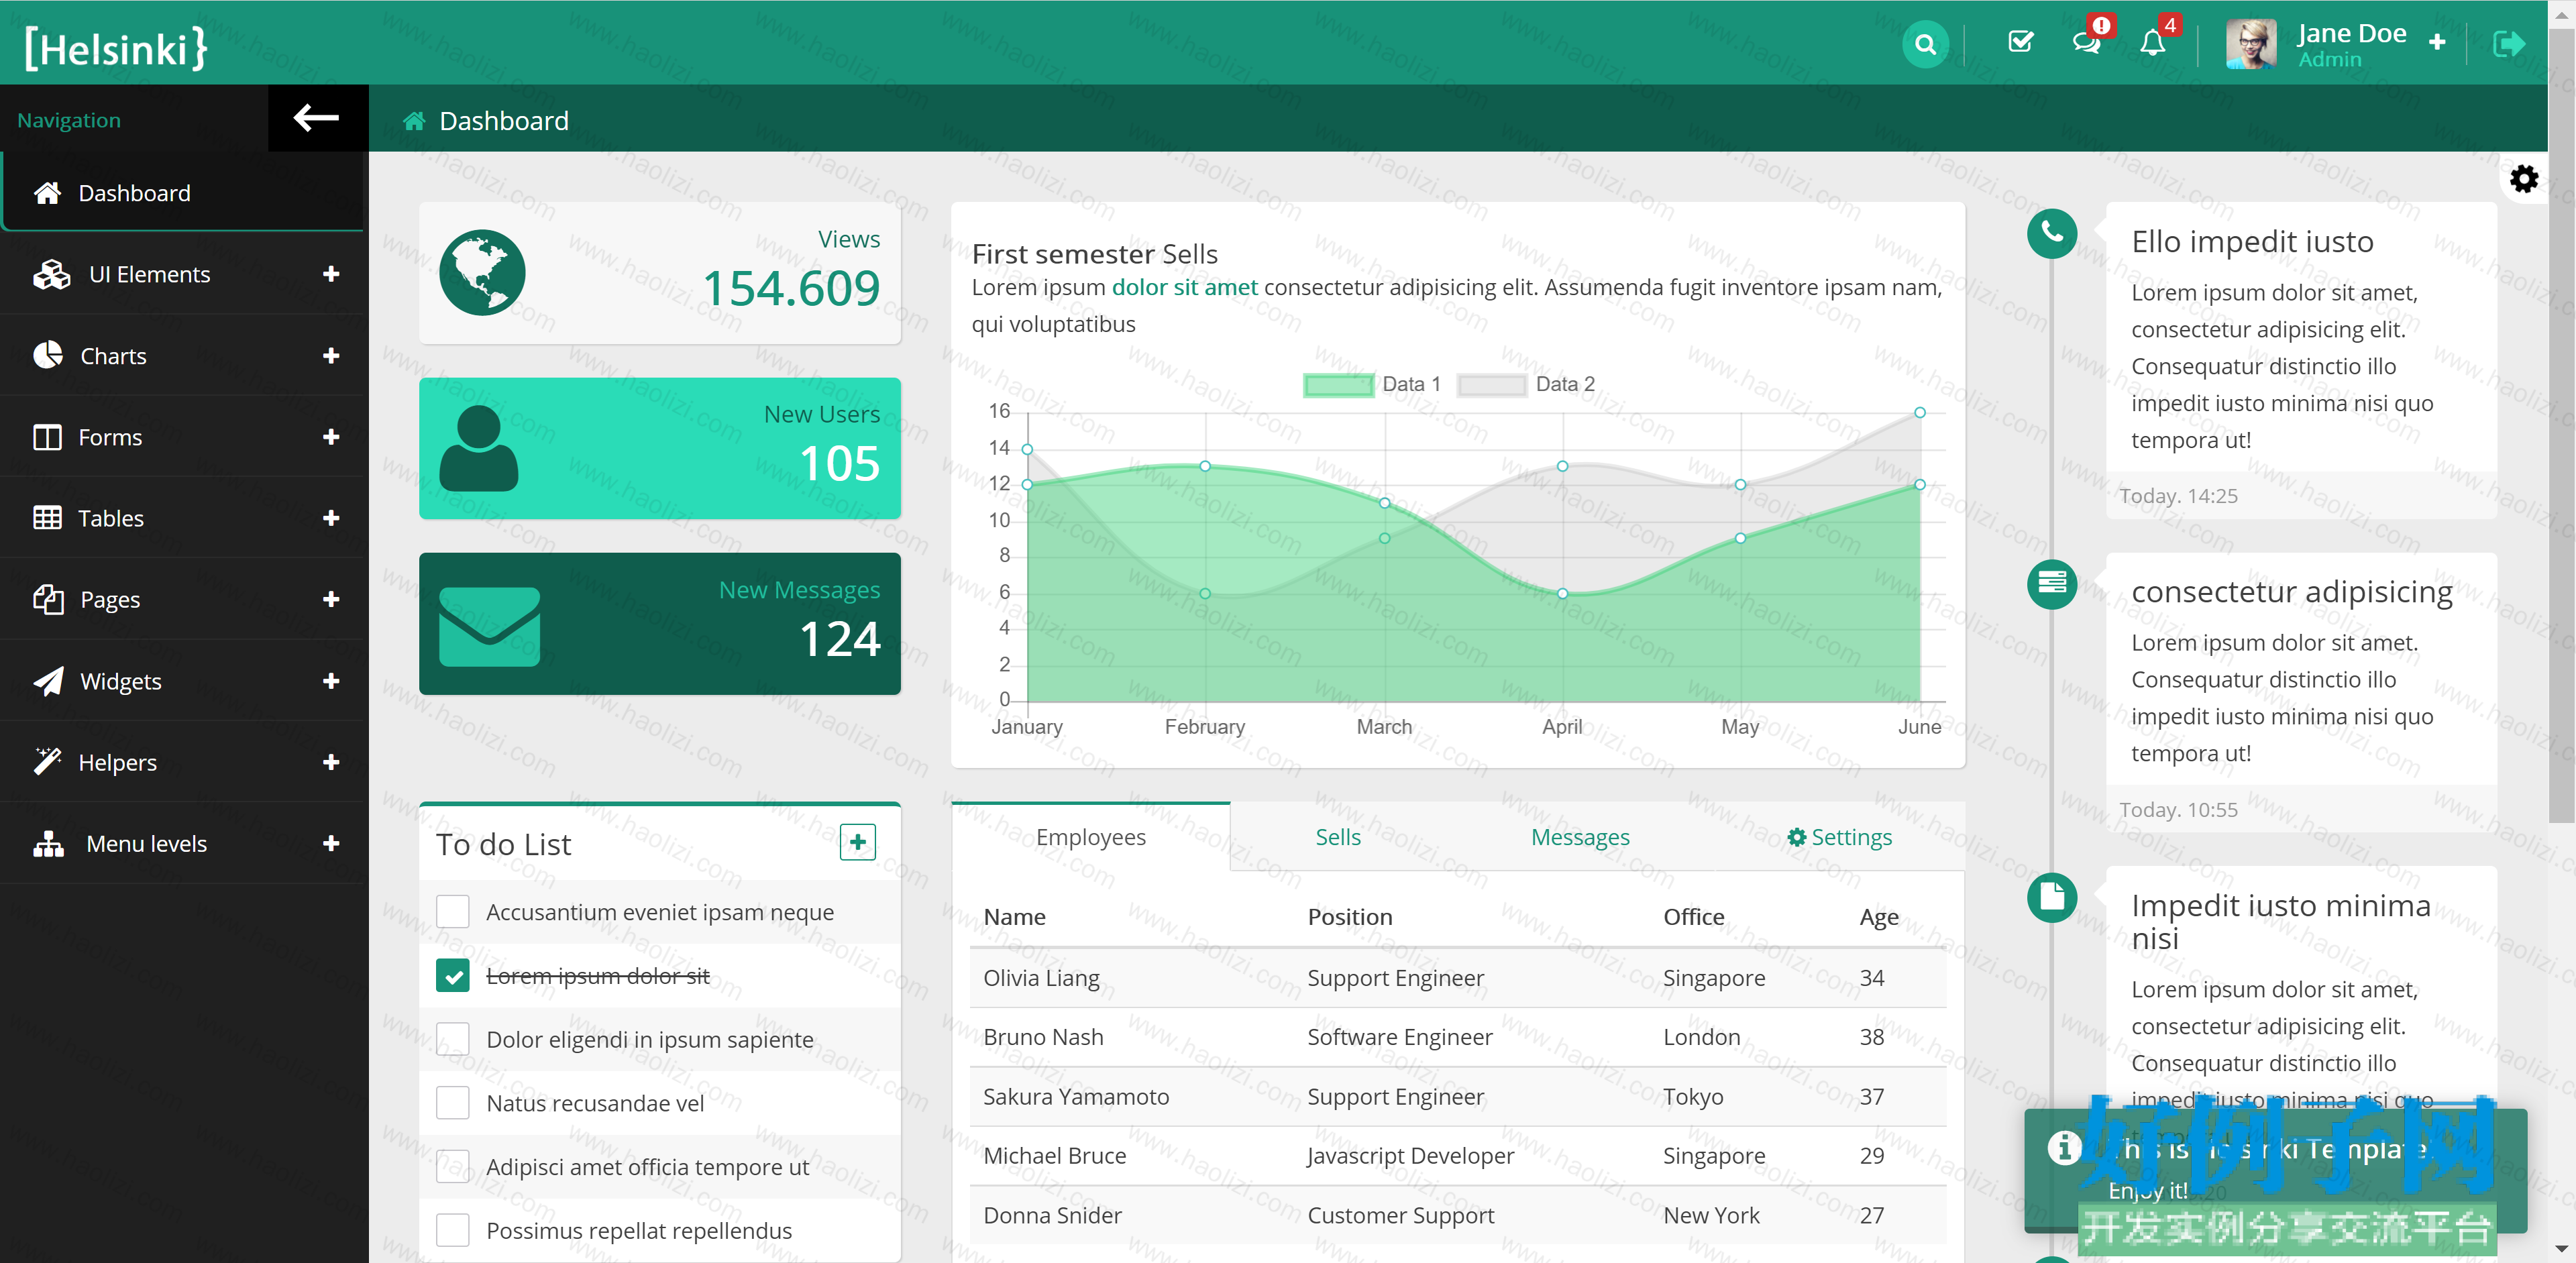Viewport: 2576px width, 1263px height.
Task: Collapse navigation with the back arrow
Action: [x=317, y=118]
